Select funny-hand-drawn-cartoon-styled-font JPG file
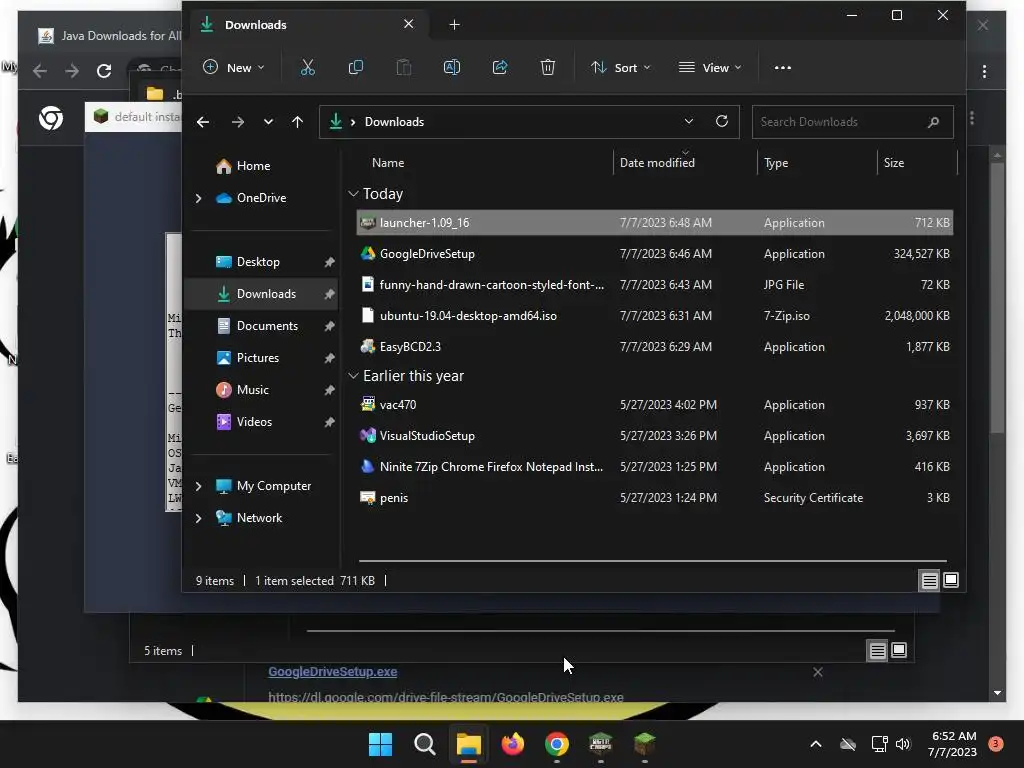Screen dimensions: 1024x768 tap(654, 285)
